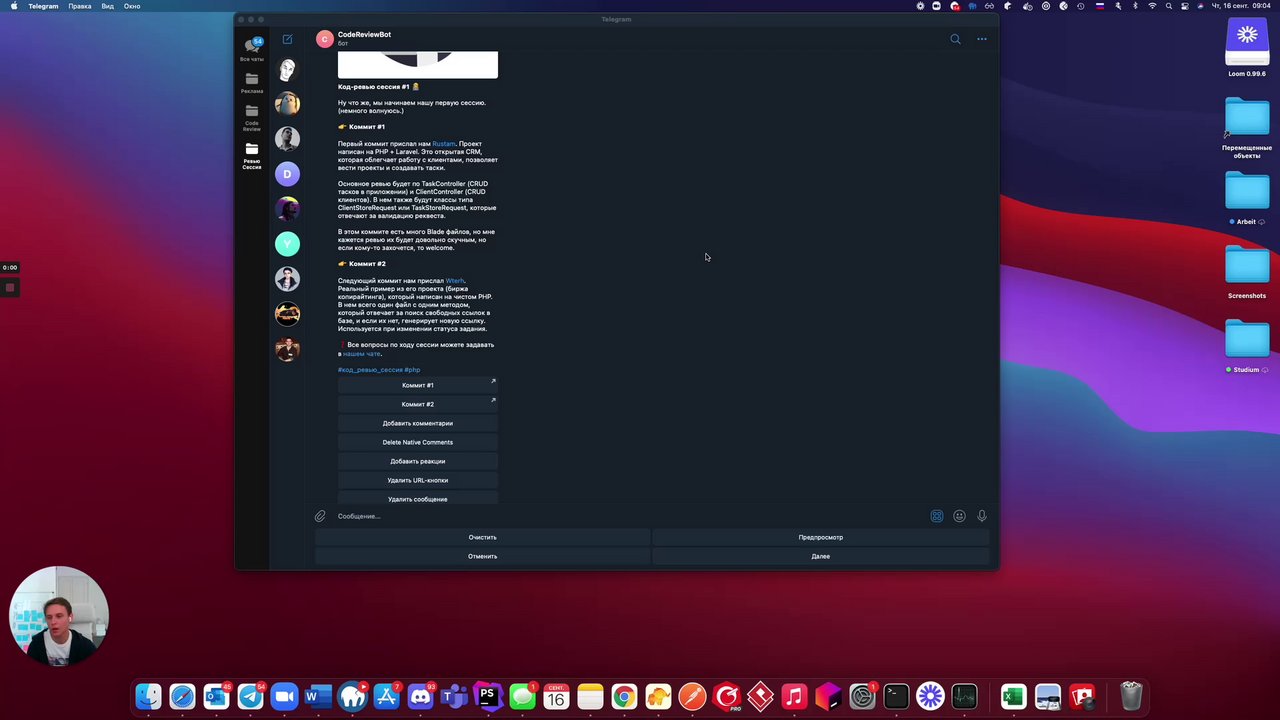
Task: Open the three-dot chat options menu
Action: 982,39
